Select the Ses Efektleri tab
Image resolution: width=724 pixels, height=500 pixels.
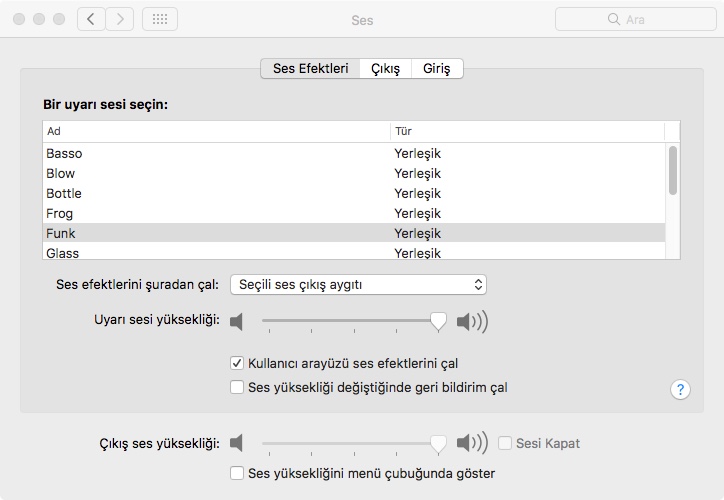[x=310, y=69]
